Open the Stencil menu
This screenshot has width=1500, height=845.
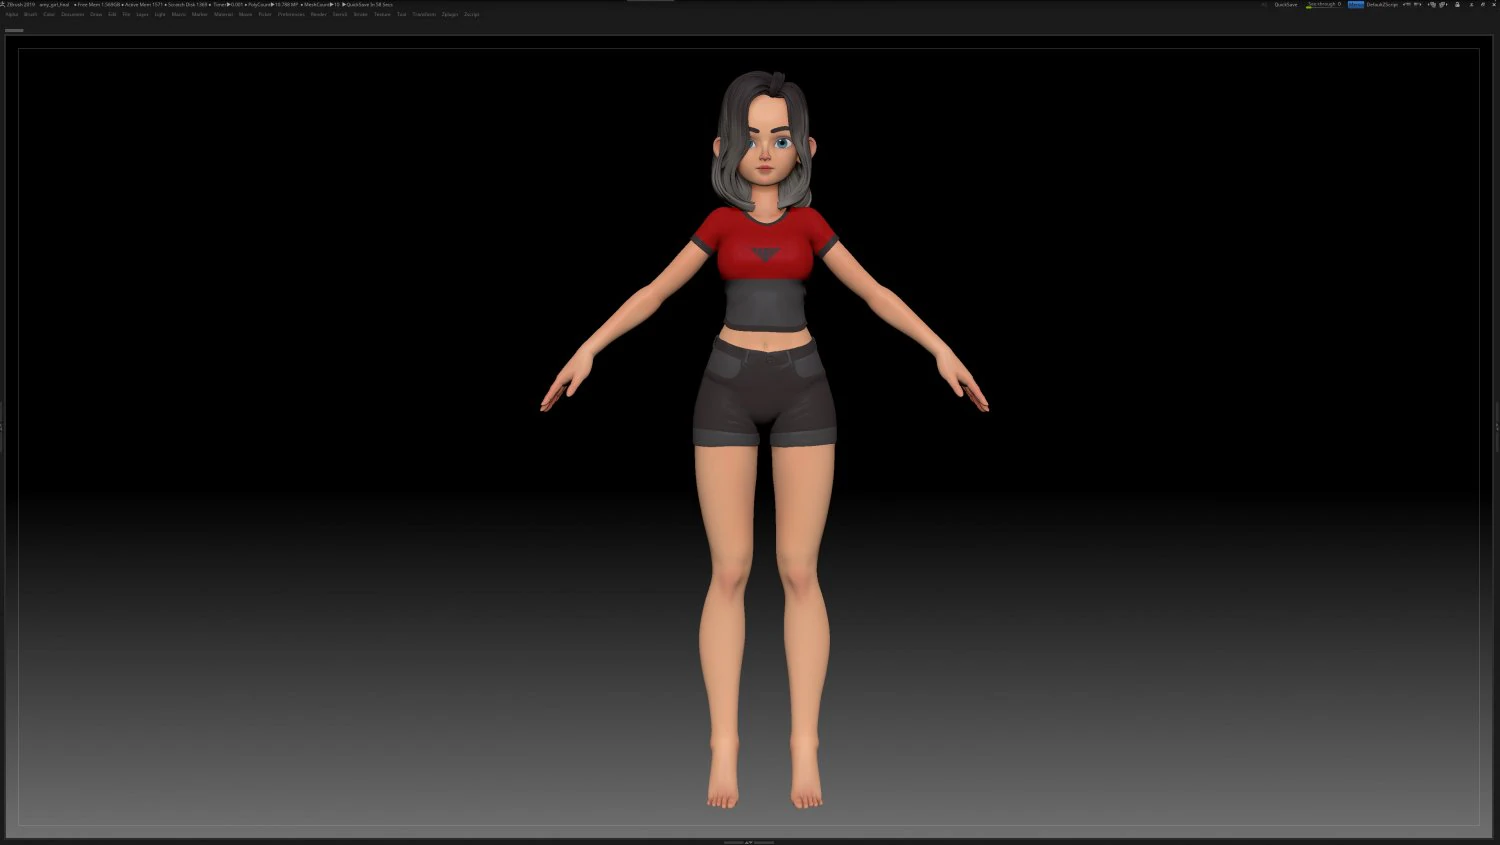(x=340, y=14)
